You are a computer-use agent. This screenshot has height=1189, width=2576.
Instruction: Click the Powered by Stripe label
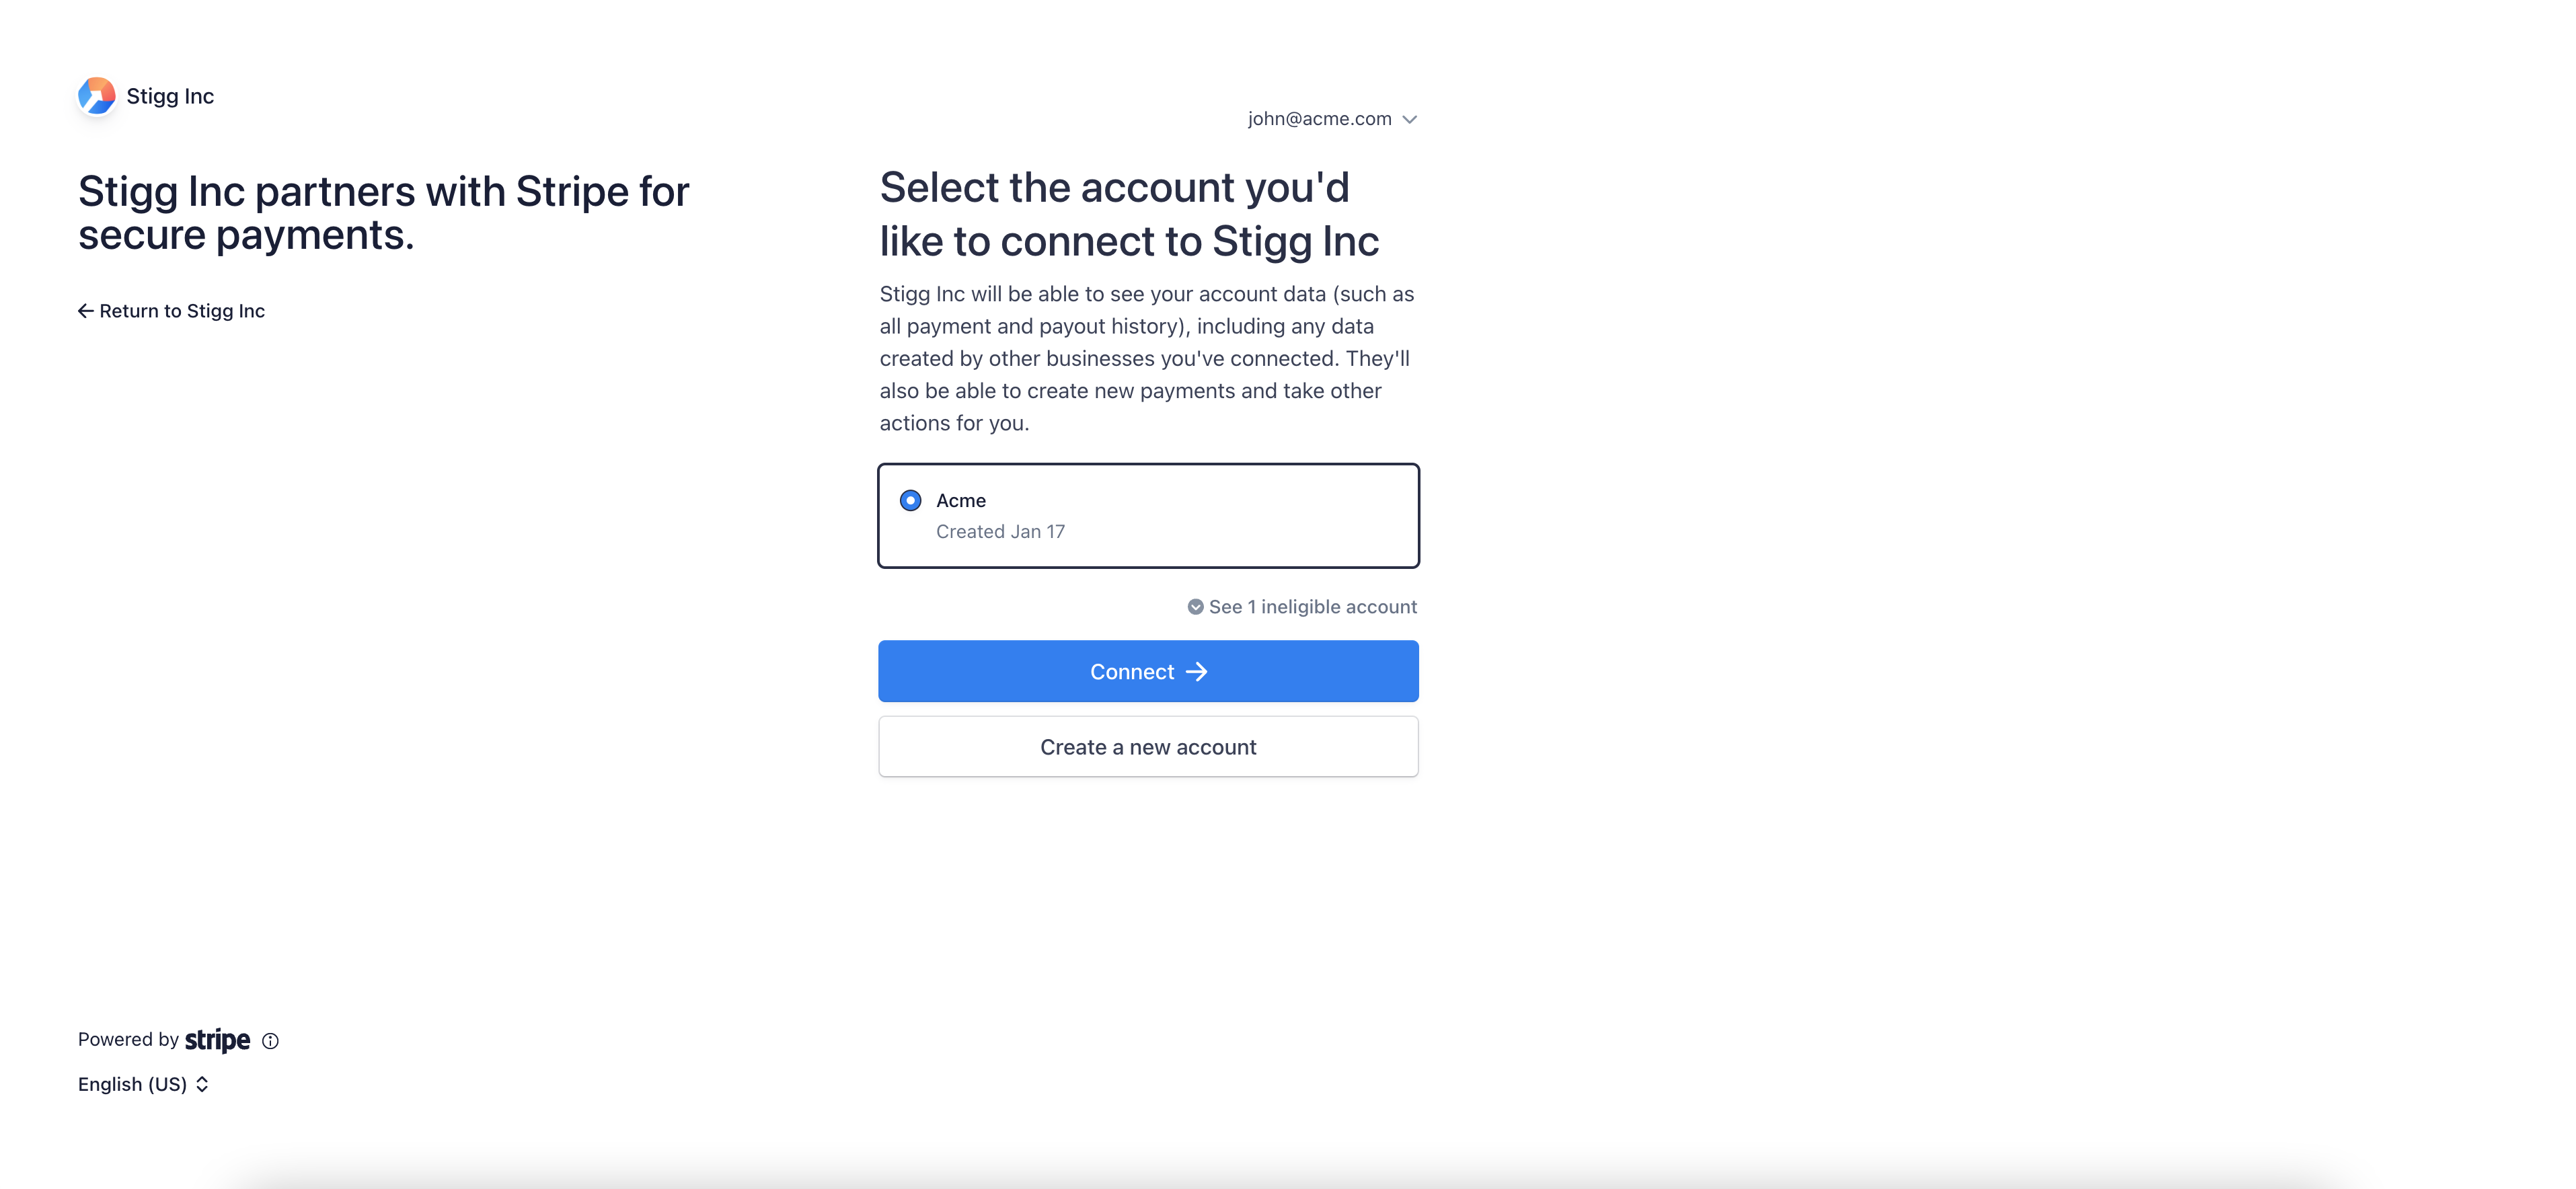point(164,1040)
